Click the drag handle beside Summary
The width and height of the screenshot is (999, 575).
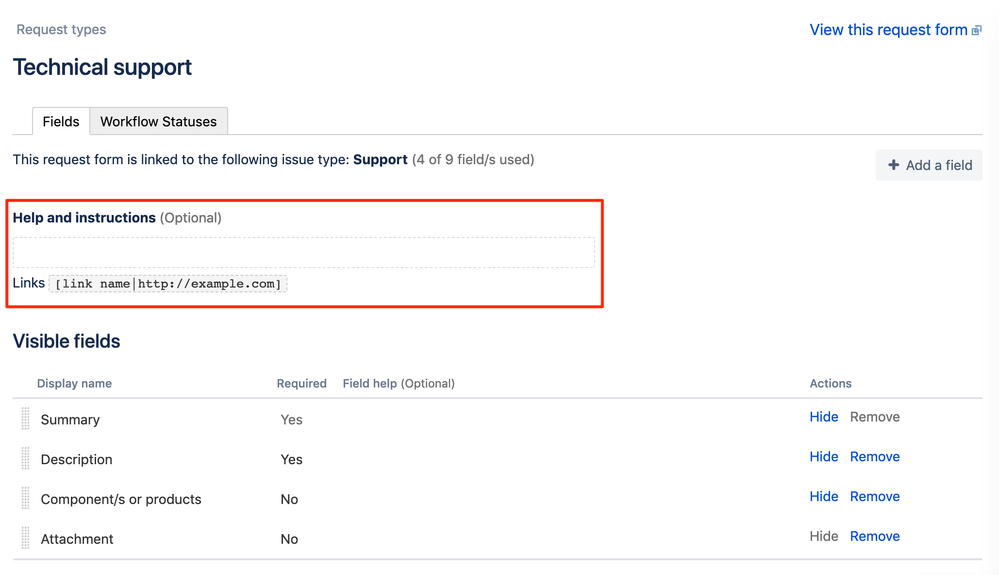pyautogui.click(x=25, y=418)
